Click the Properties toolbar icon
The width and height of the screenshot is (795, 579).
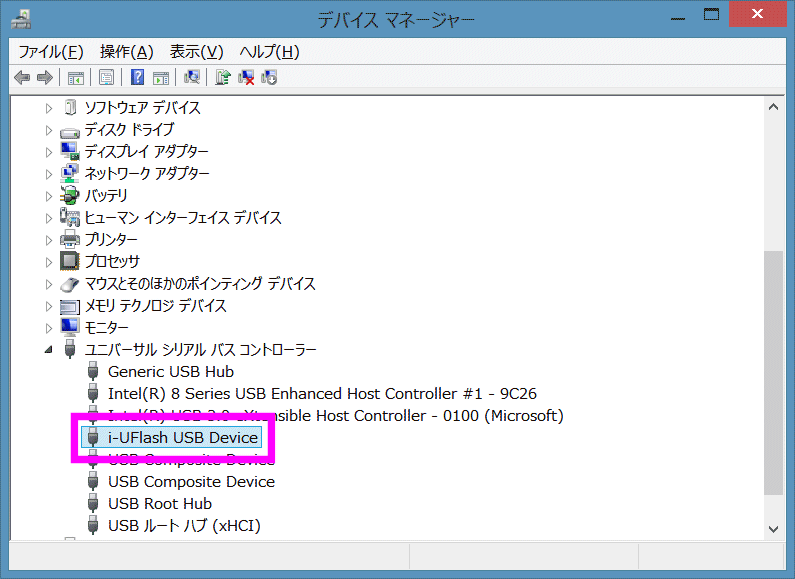tap(105, 77)
